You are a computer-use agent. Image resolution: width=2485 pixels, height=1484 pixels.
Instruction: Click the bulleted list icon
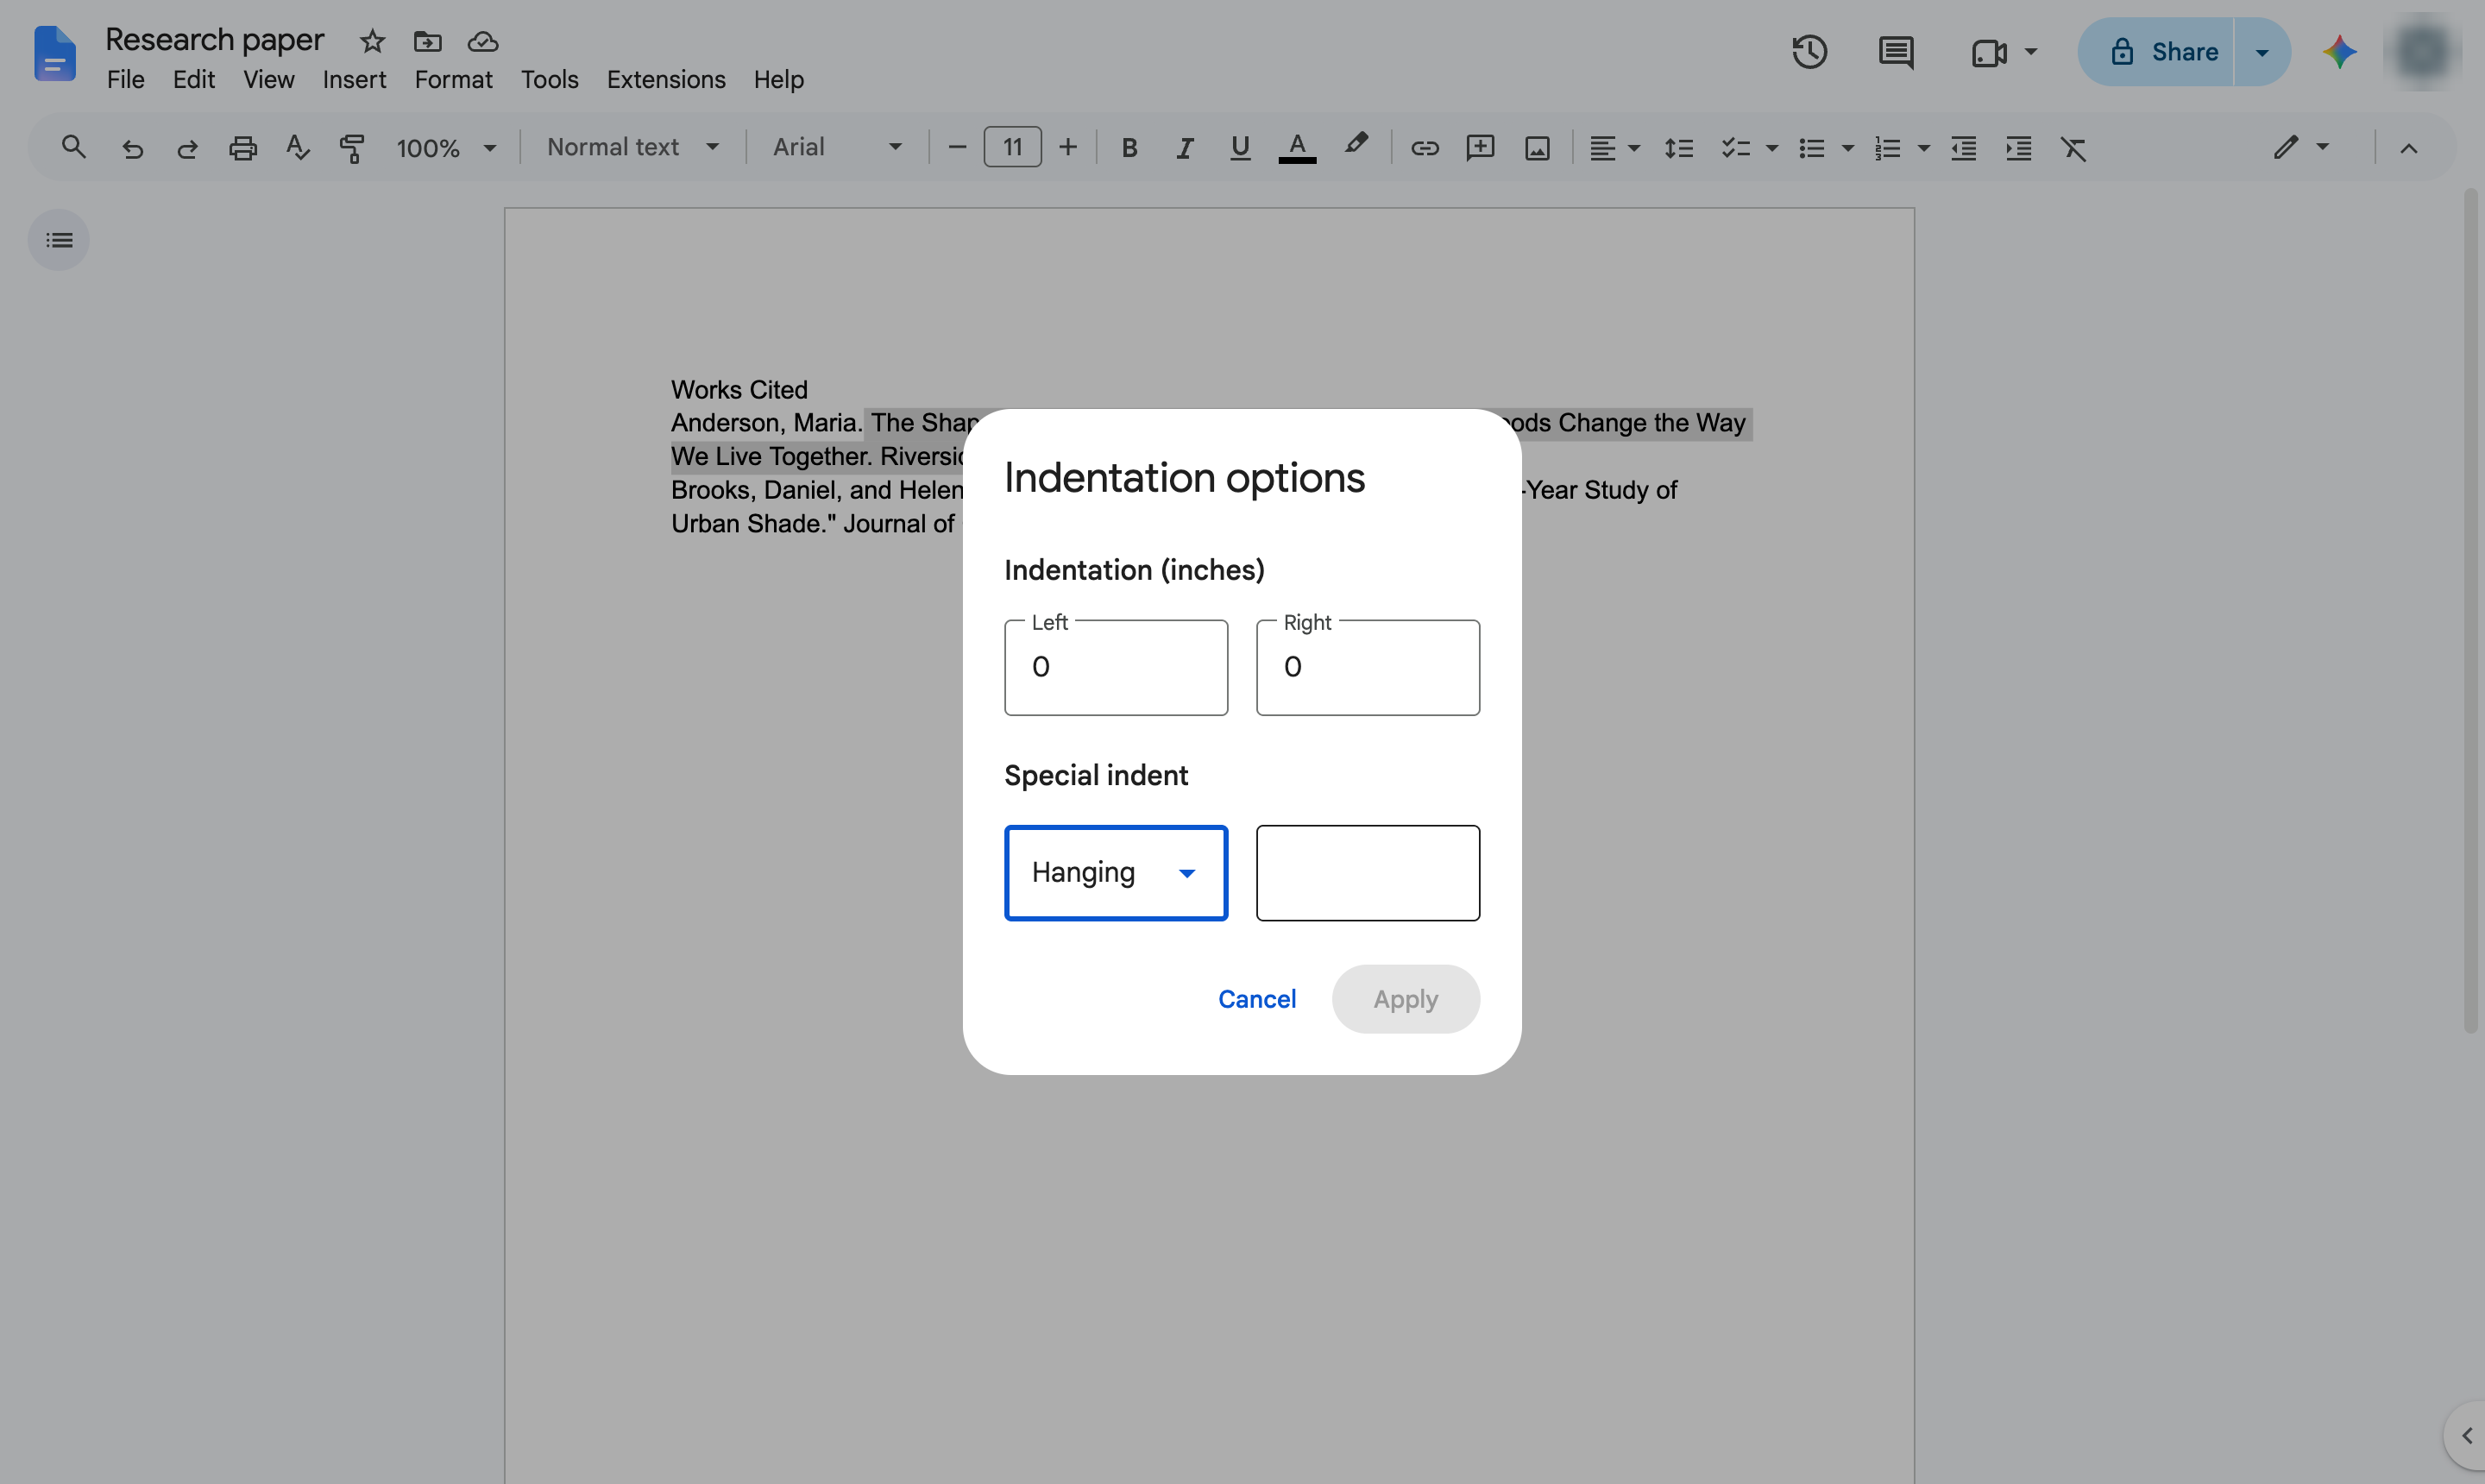[x=1811, y=148]
